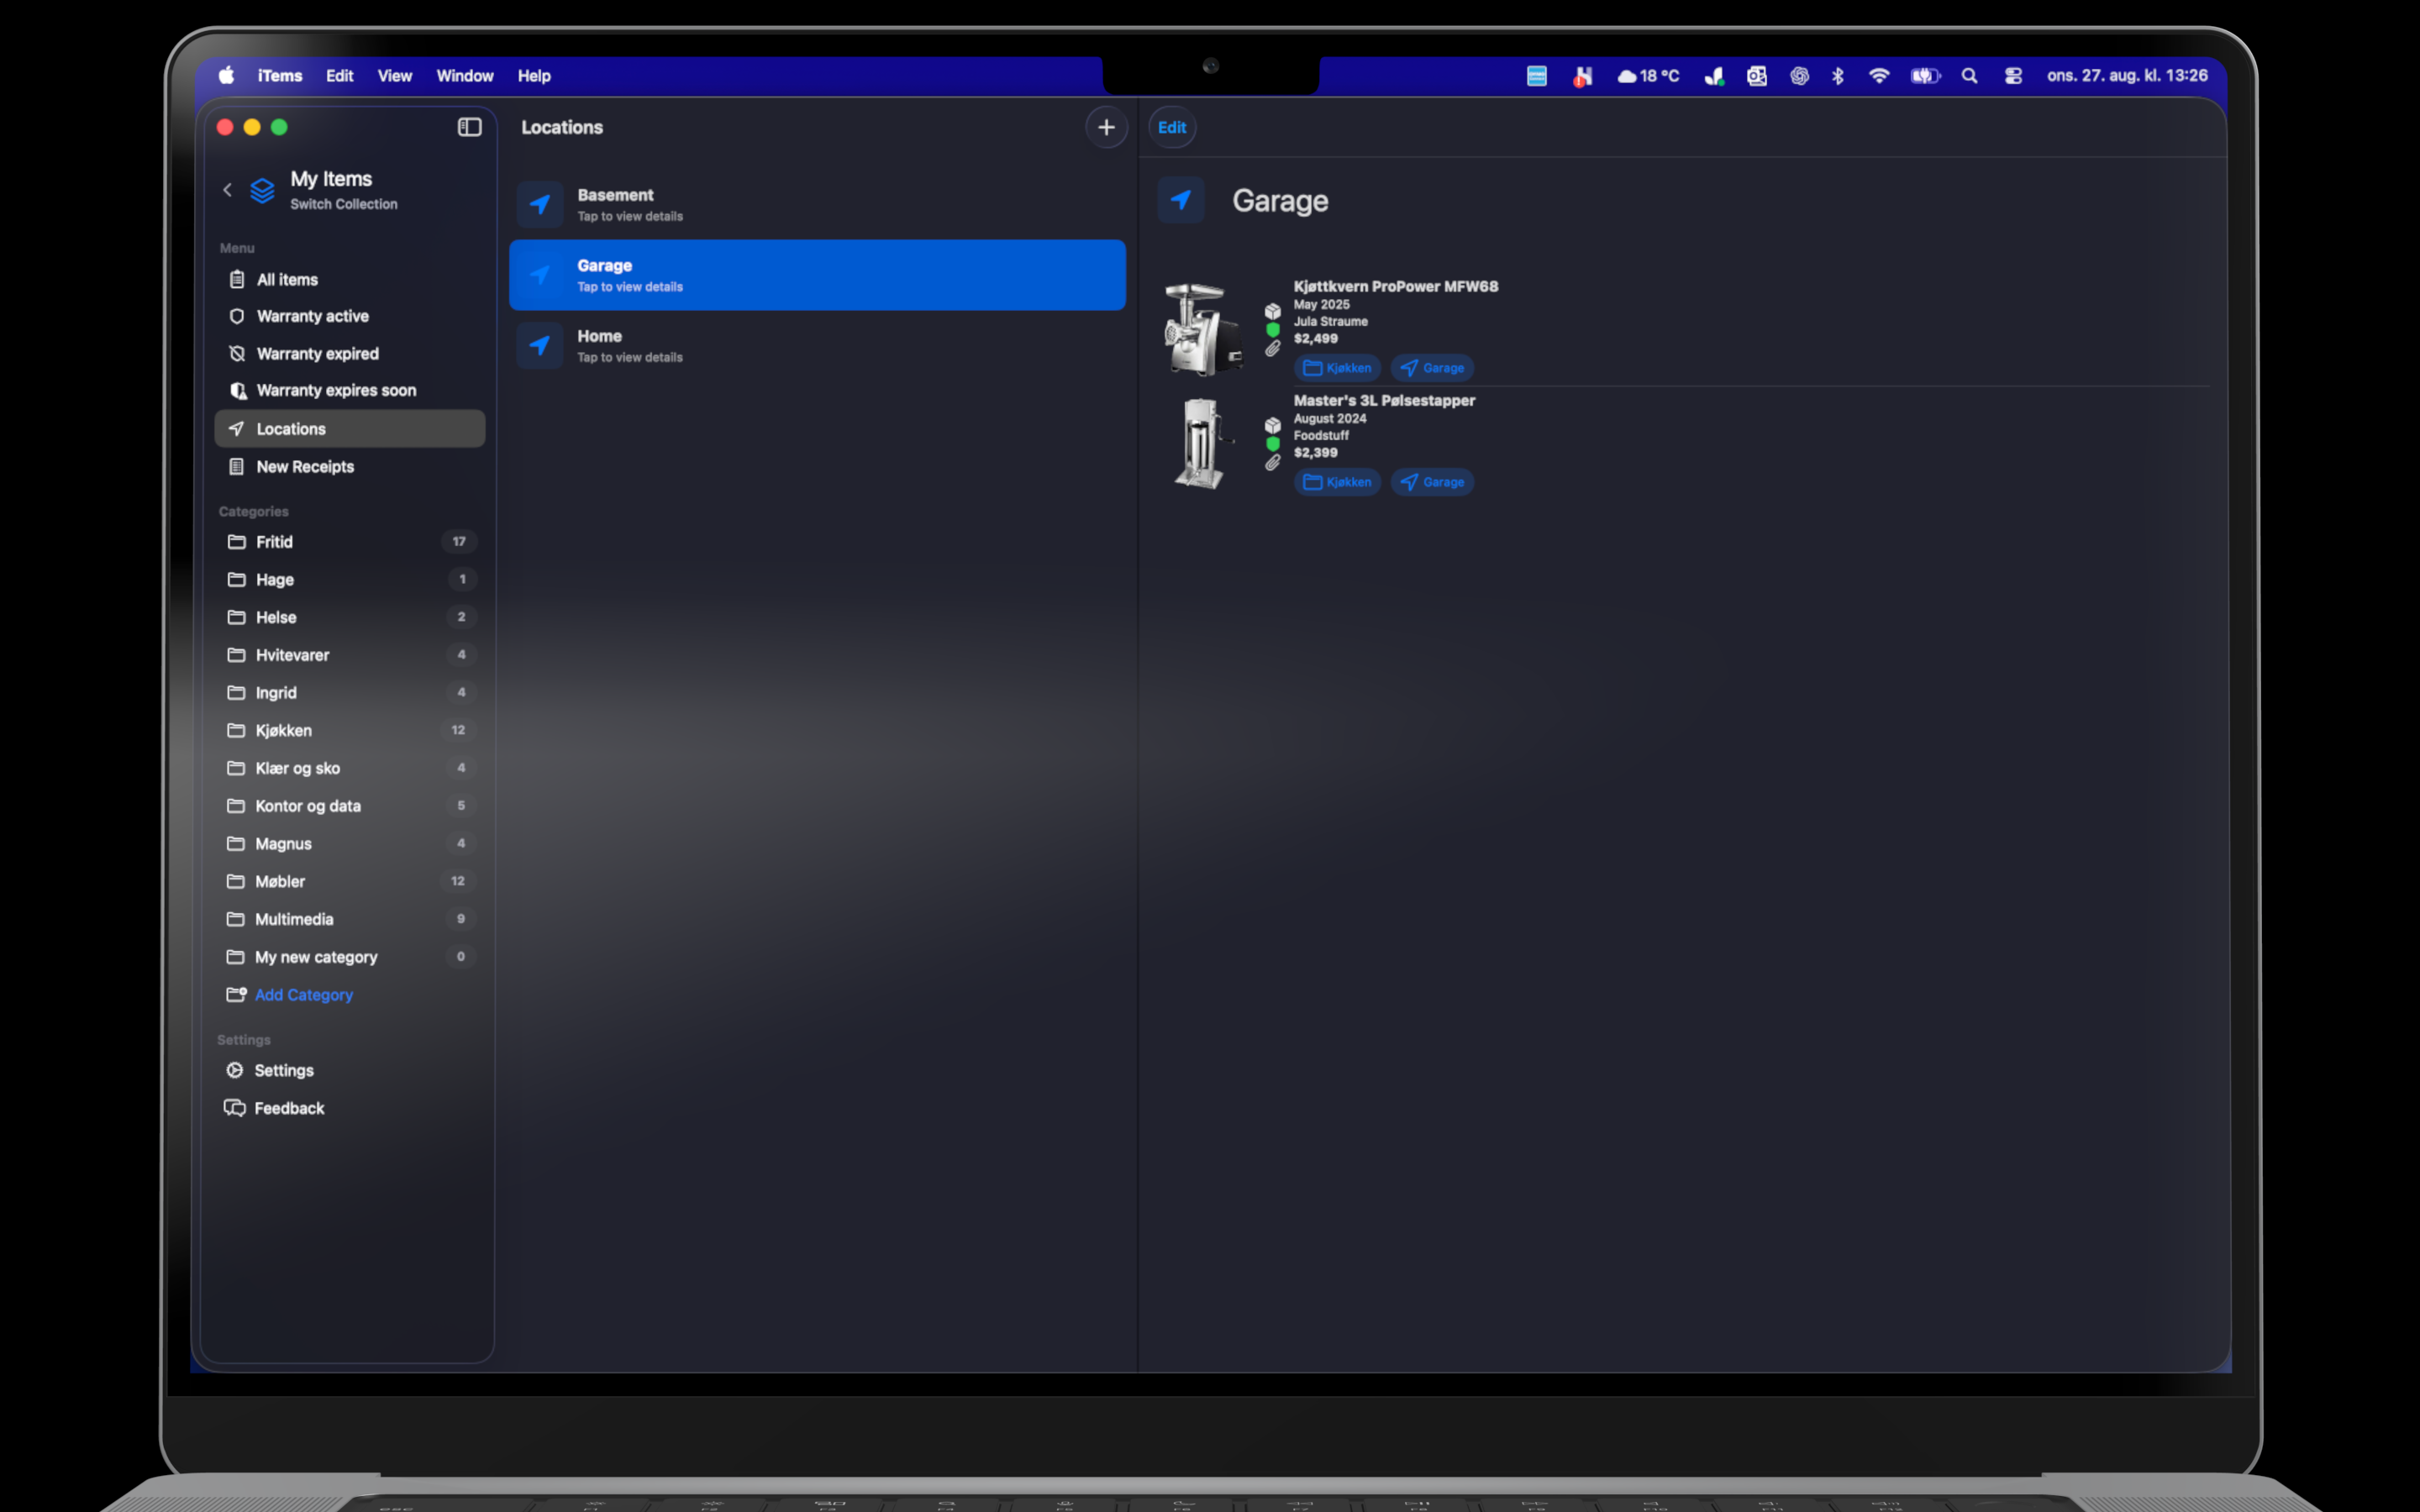This screenshot has height=1512, width=2420.
Task: Open the View menu
Action: pyautogui.click(x=395, y=76)
